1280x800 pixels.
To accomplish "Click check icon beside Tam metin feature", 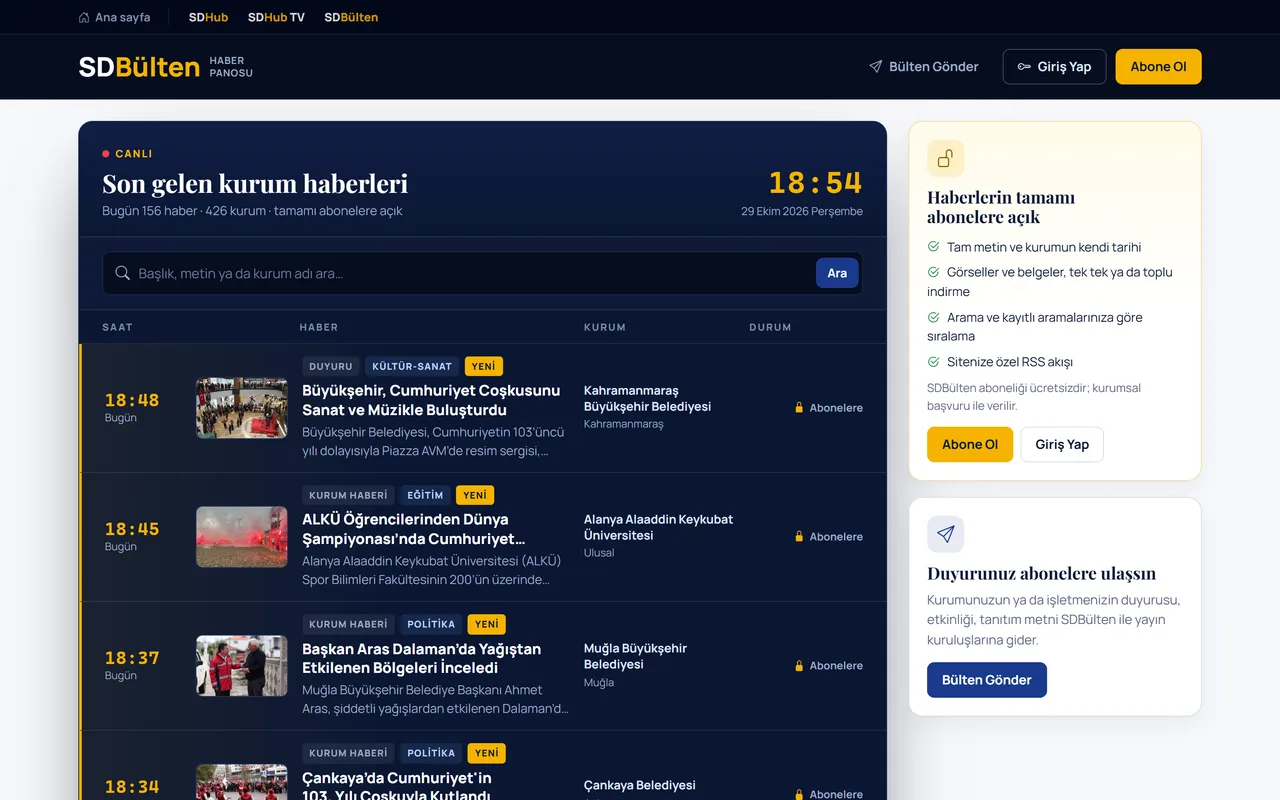I will (x=934, y=247).
